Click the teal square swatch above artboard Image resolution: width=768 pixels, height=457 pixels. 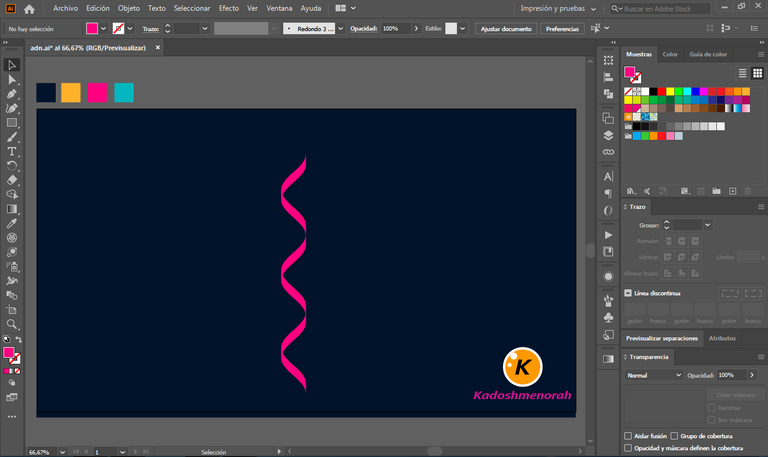point(124,93)
